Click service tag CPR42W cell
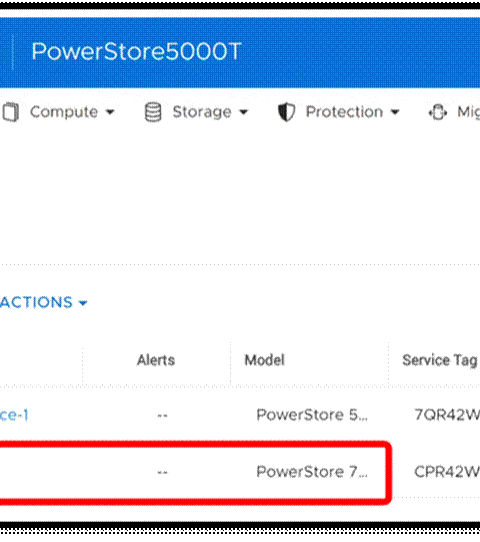This screenshot has width=480, height=542. (447, 471)
